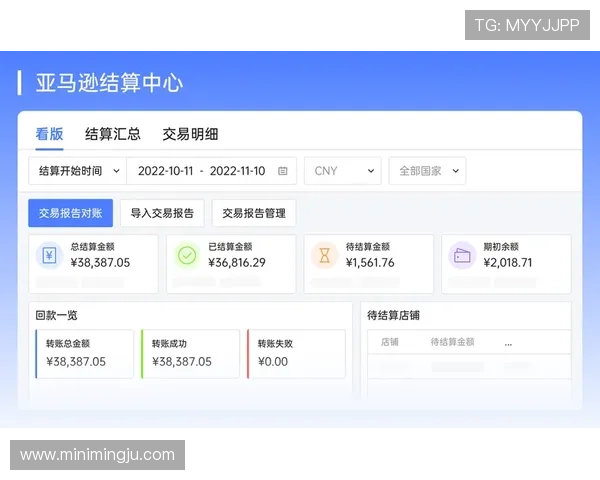This screenshot has width=600, height=480.
Task: Select the ¥2,018.71 期初余额 value
Action: click(x=508, y=263)
